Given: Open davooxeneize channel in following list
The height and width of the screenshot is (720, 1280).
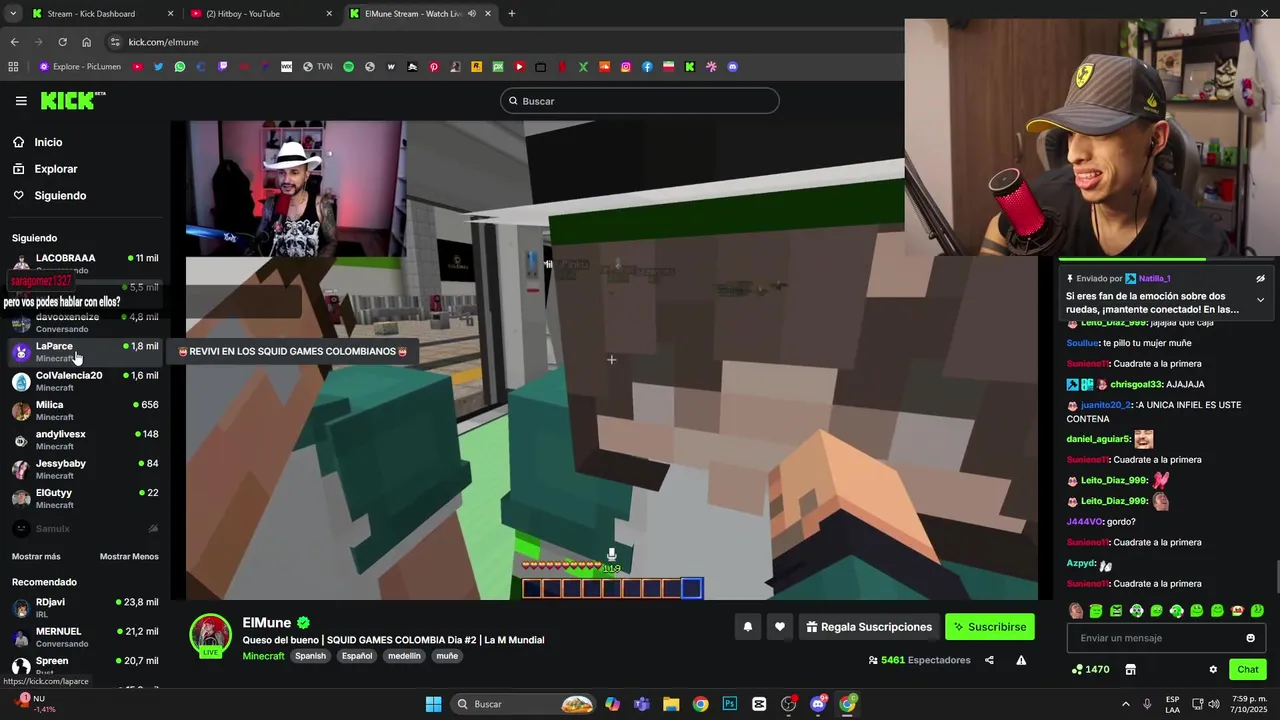Looking at the screenshot, I should click(85, 322).
